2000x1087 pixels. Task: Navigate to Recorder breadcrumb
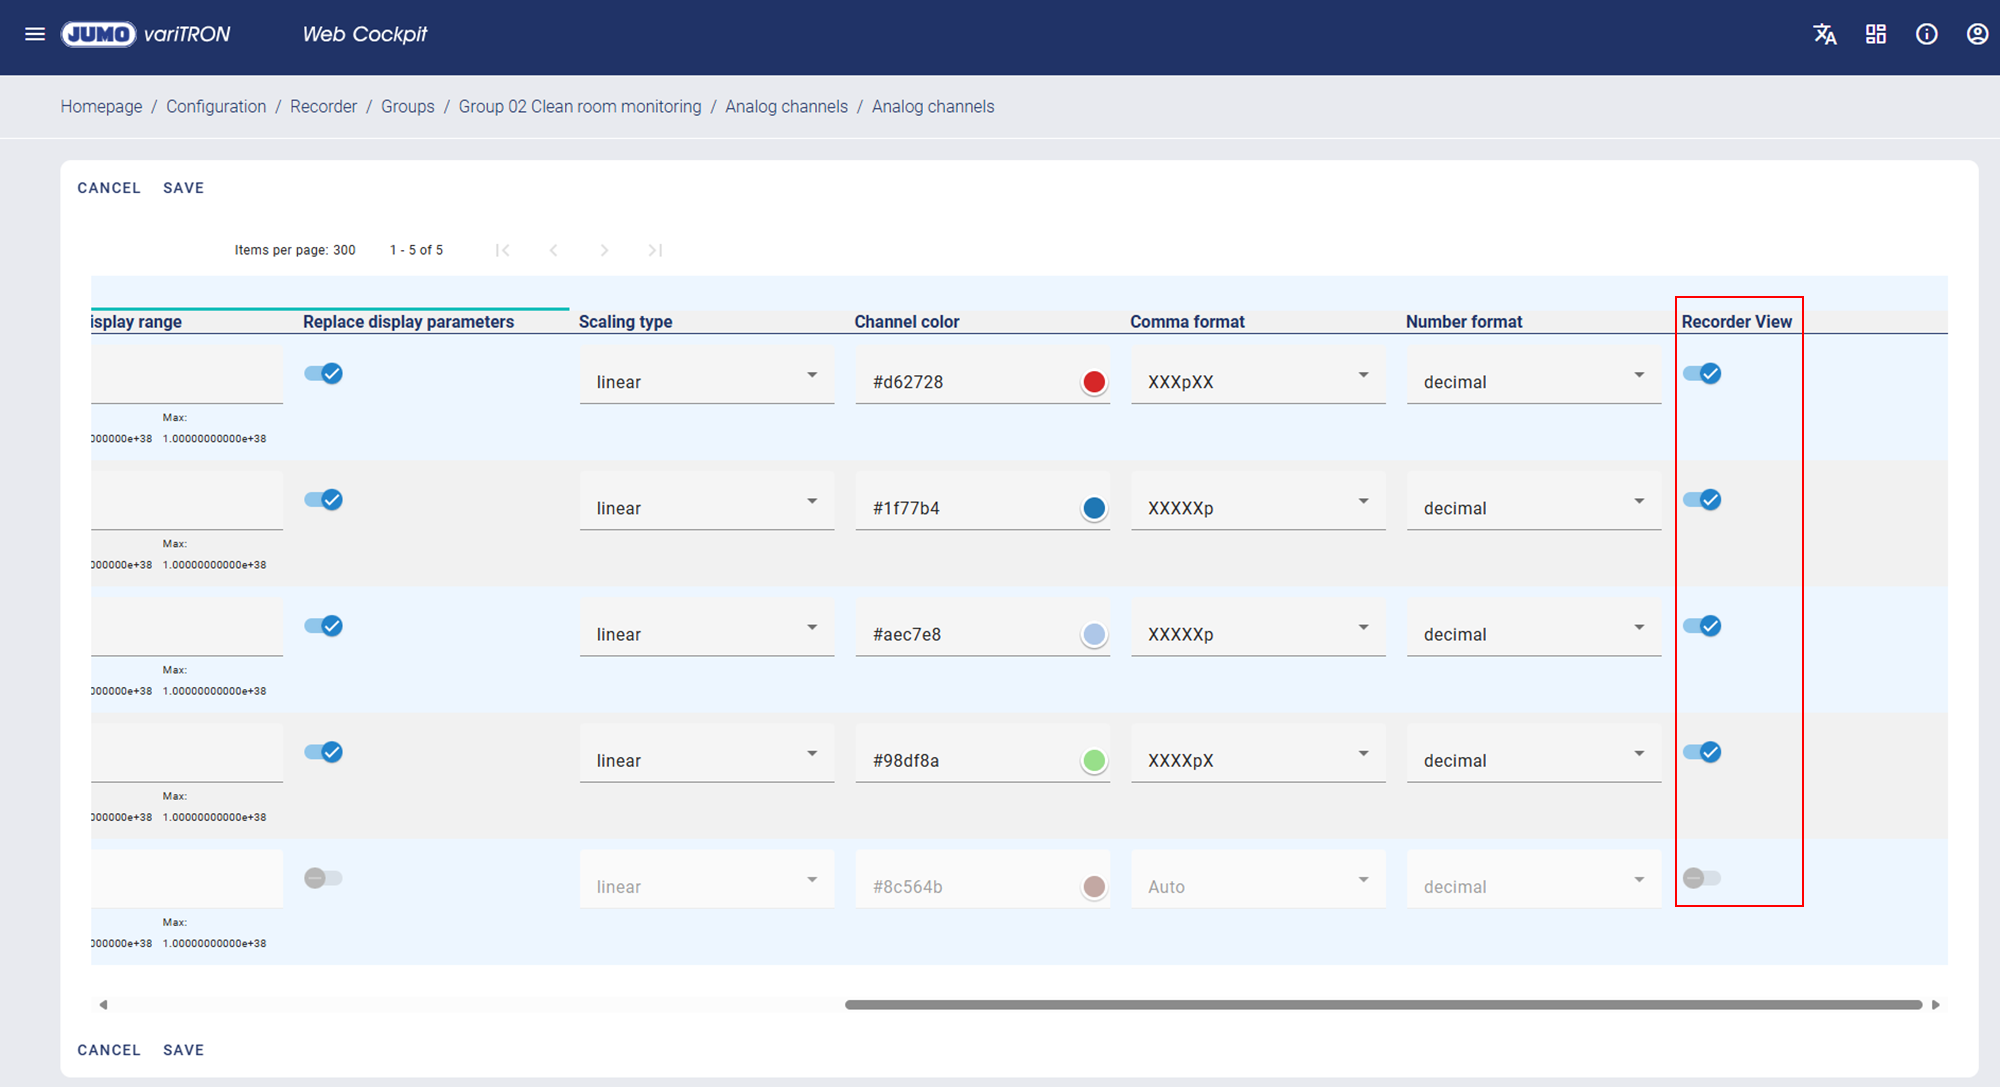323,107
